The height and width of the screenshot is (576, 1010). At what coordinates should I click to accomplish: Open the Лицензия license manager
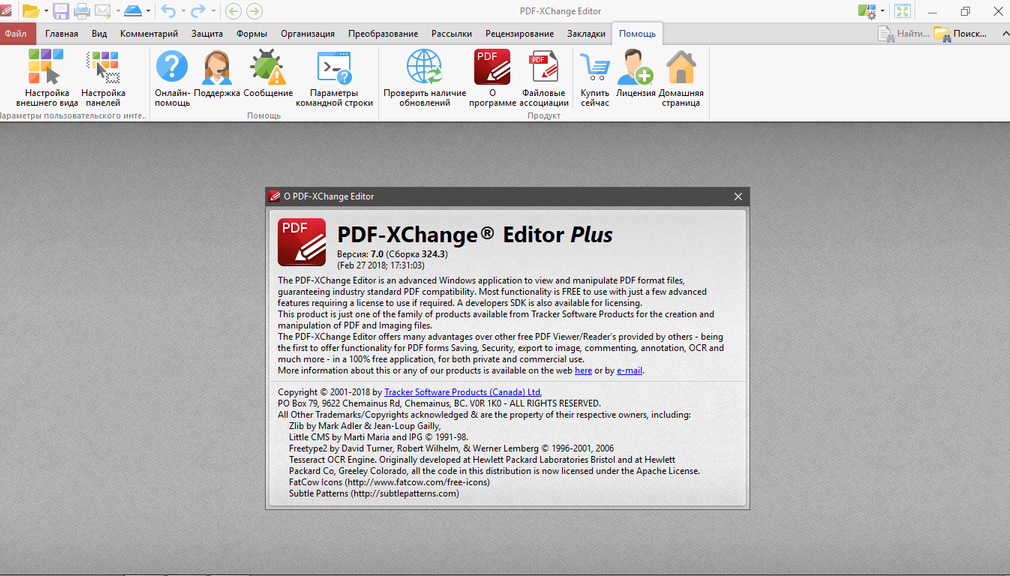click(635, 74)
